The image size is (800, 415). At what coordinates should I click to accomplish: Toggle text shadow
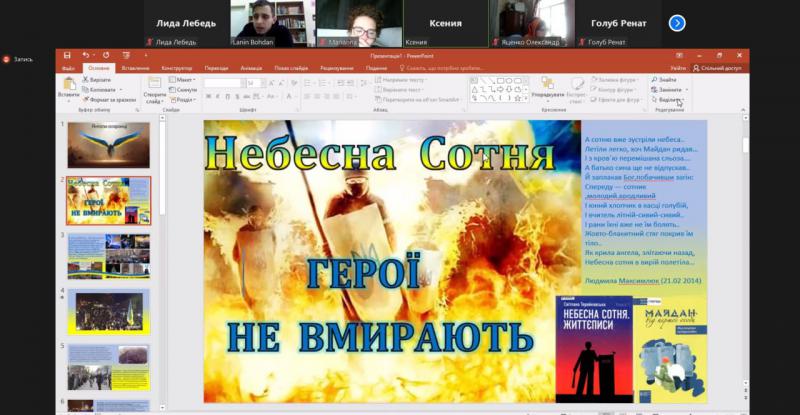click(237, 96)
